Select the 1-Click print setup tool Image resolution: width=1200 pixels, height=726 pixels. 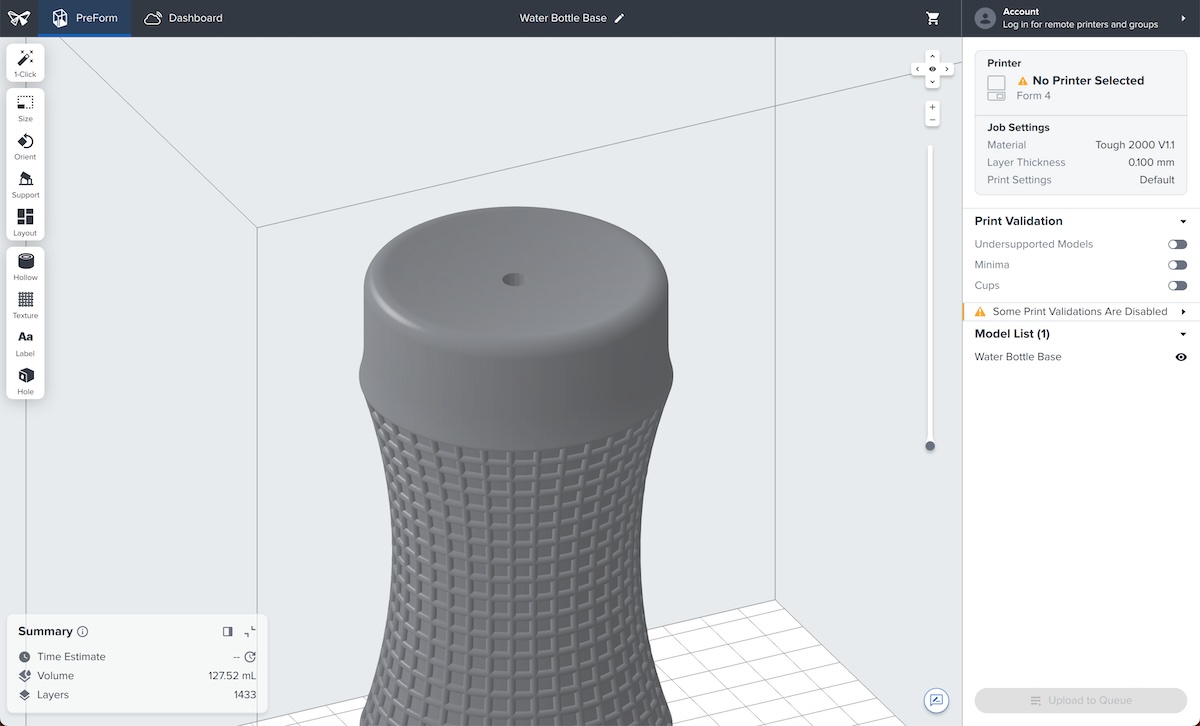tap(25, 62)
